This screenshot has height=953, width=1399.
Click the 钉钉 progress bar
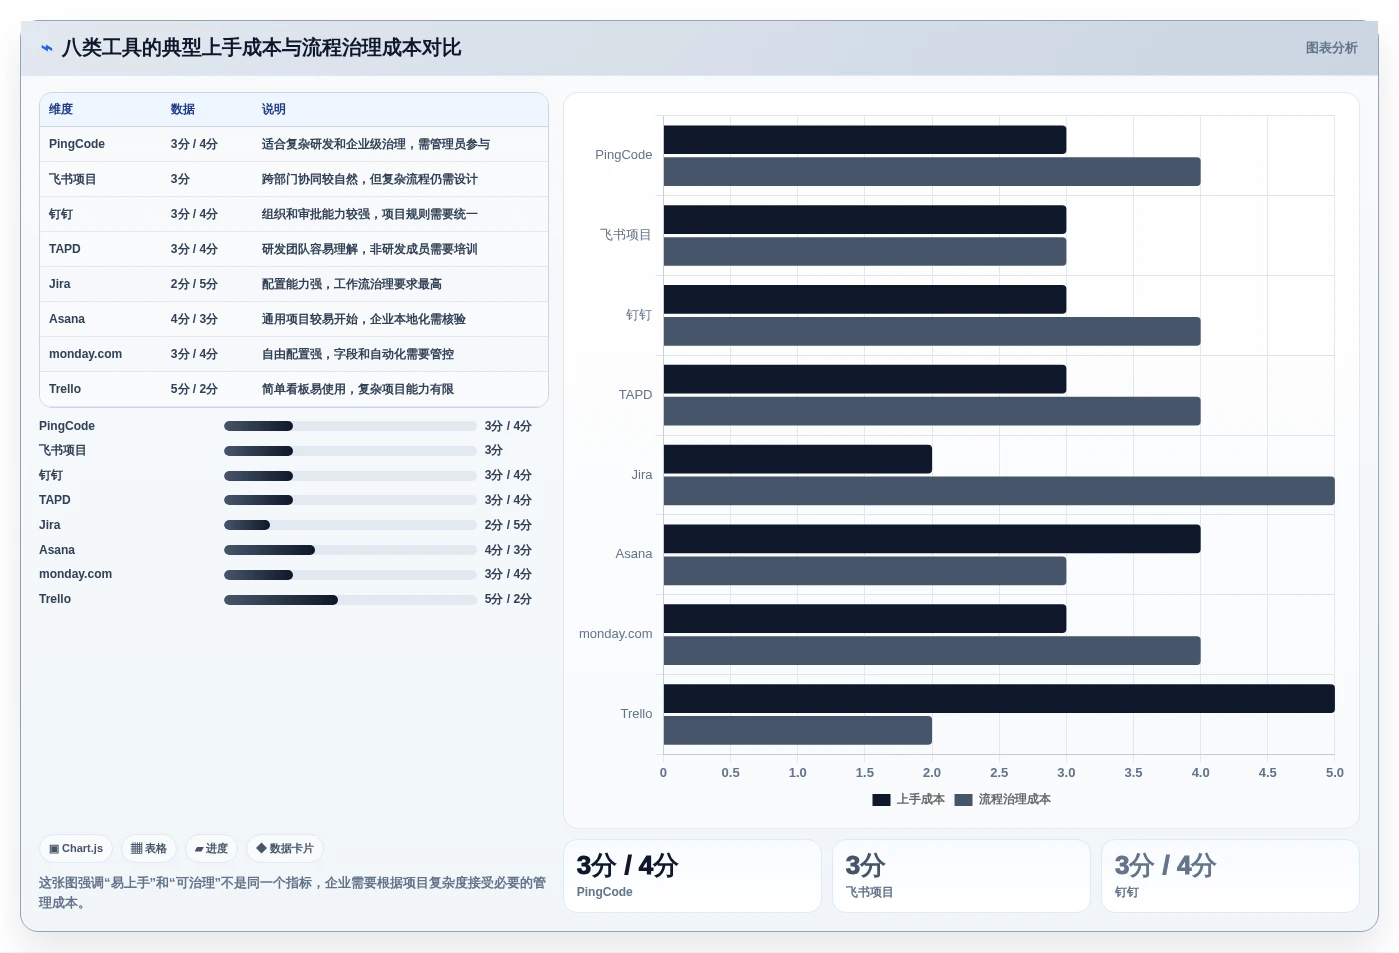pos(350,476)
